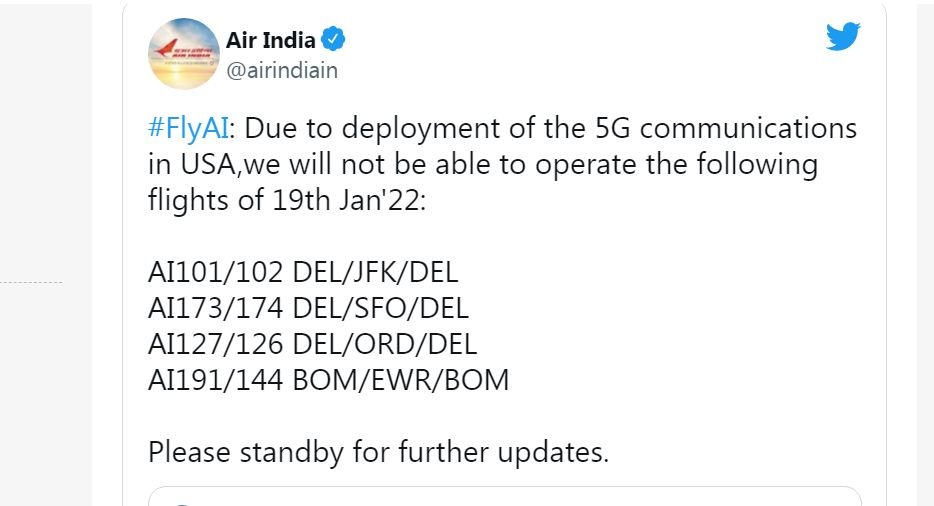Click the flight number AI191/144
Viewport: 934px width, 506px height.
point(216,380)
